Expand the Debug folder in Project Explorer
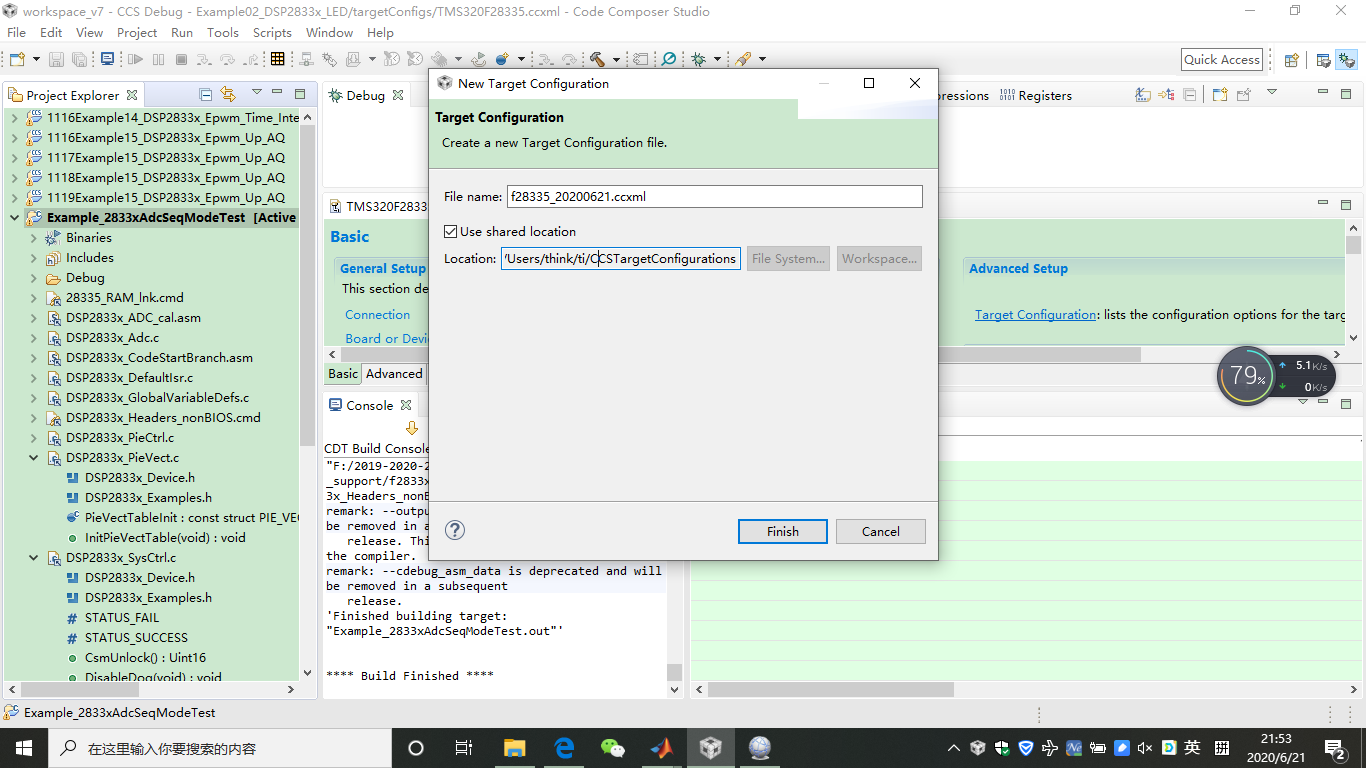 (x=34, y=277)
